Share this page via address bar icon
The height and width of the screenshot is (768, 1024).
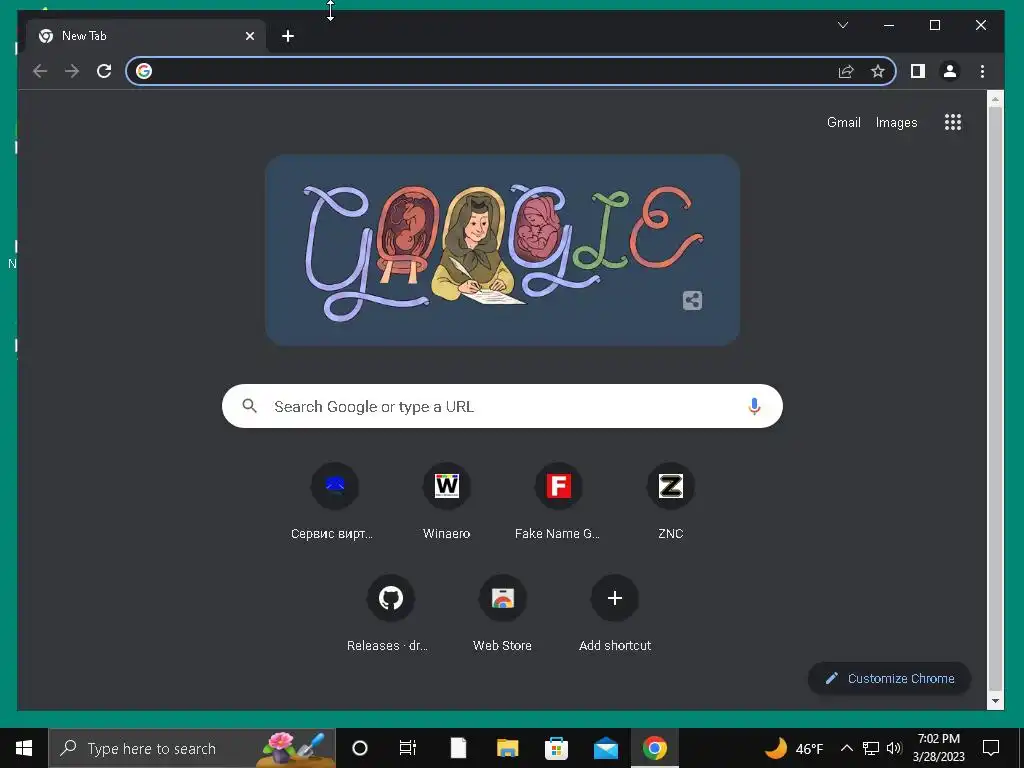coord(846,71)
